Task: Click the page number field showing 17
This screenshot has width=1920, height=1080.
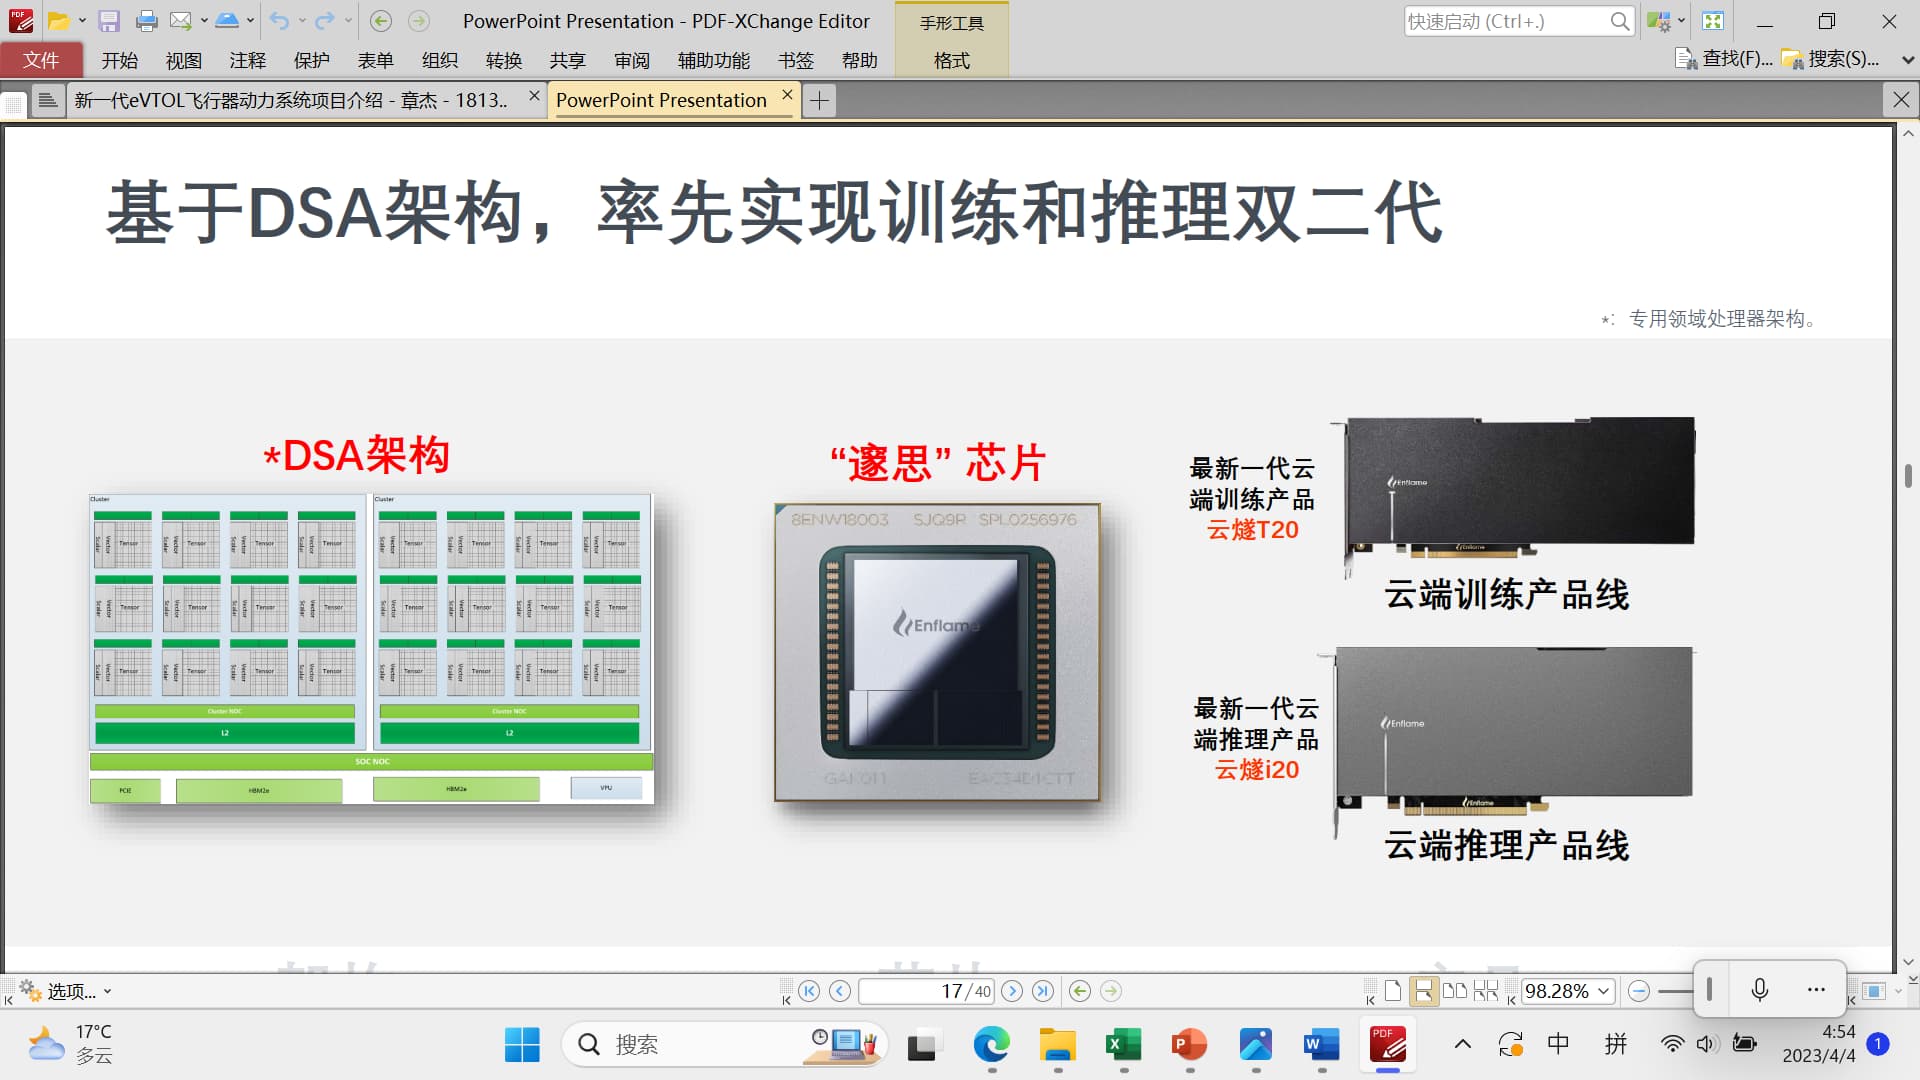Action: [926, 991]
